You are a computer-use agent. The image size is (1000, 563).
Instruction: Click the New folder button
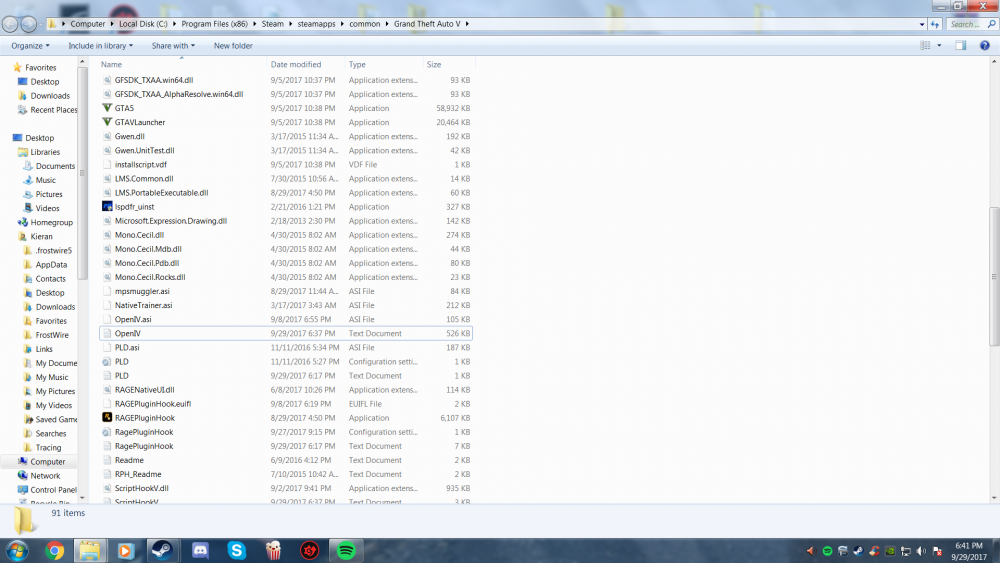[233, 46]
